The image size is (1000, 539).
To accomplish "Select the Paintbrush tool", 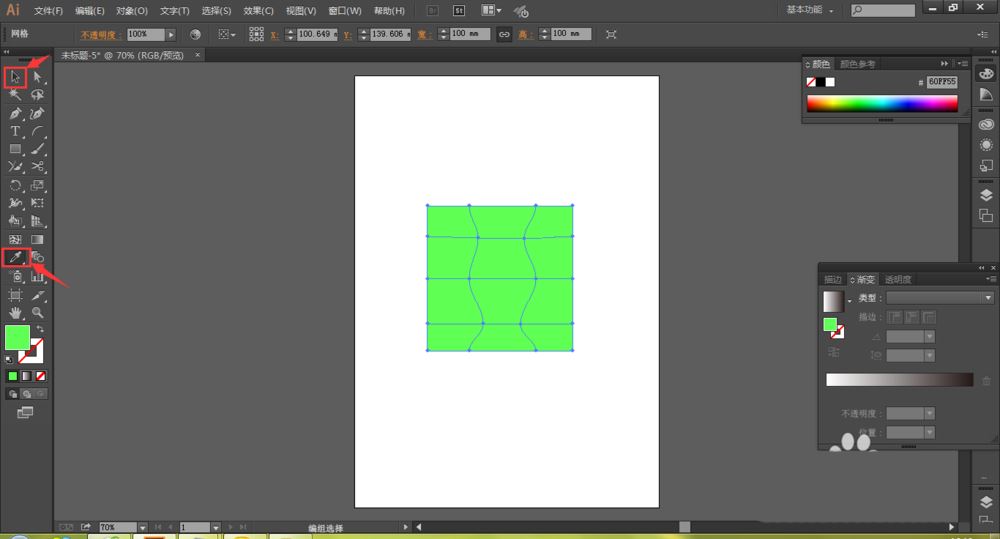I will [x=37, y=149].
